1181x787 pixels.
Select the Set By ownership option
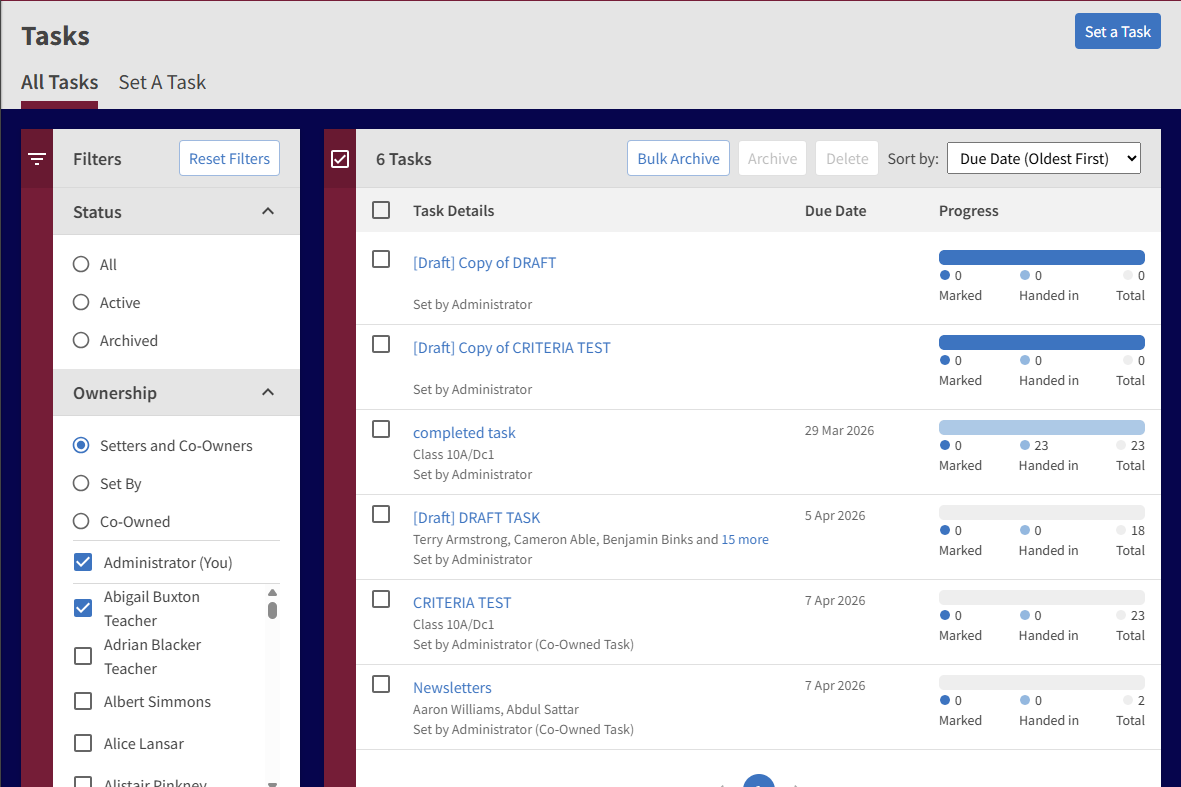tap(81, 483)
